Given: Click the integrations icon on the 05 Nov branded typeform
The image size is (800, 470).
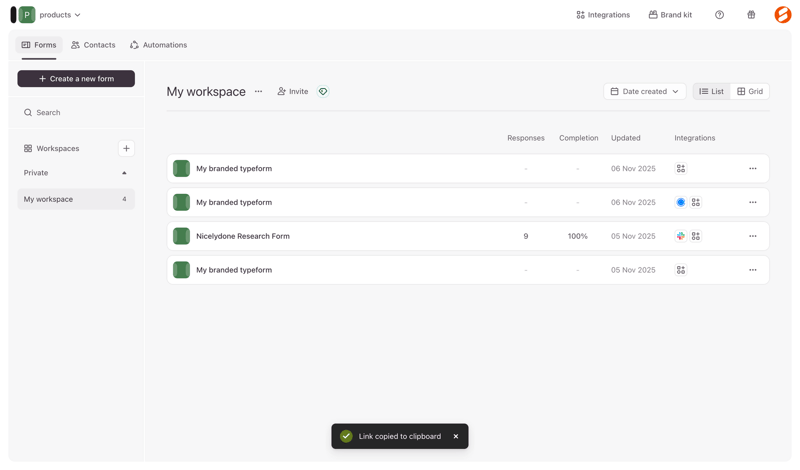Looking at the screenshot, I should click(x=681, y=270).
